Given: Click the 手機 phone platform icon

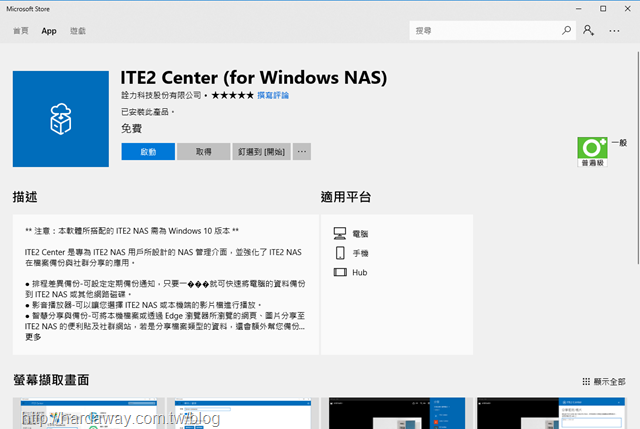Looking at the screenshot, I should (x=340, y=253).
